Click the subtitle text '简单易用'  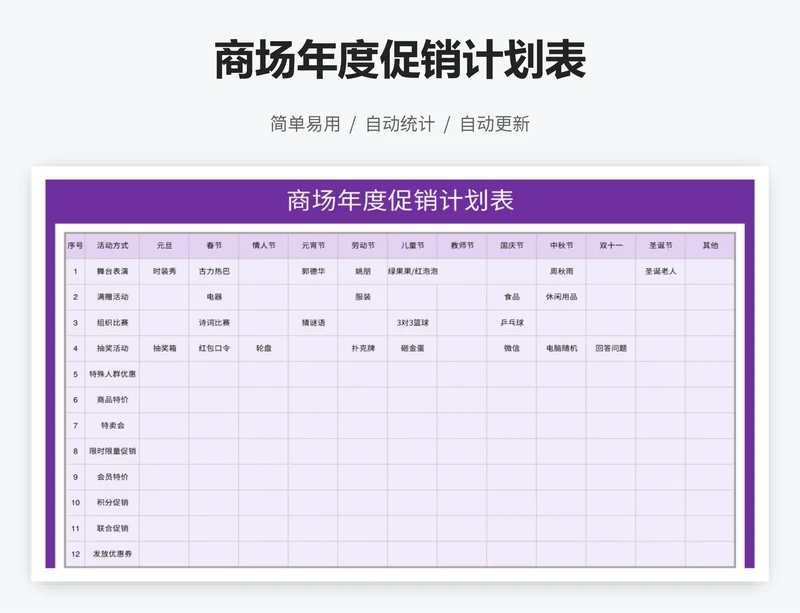tap(305, 124)
